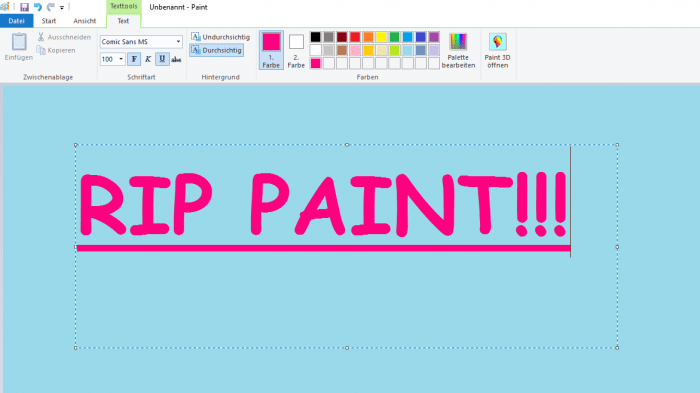The image size is (700, 393).
Task: Pick the light gray swatch in second row
Action: (329, 50)
